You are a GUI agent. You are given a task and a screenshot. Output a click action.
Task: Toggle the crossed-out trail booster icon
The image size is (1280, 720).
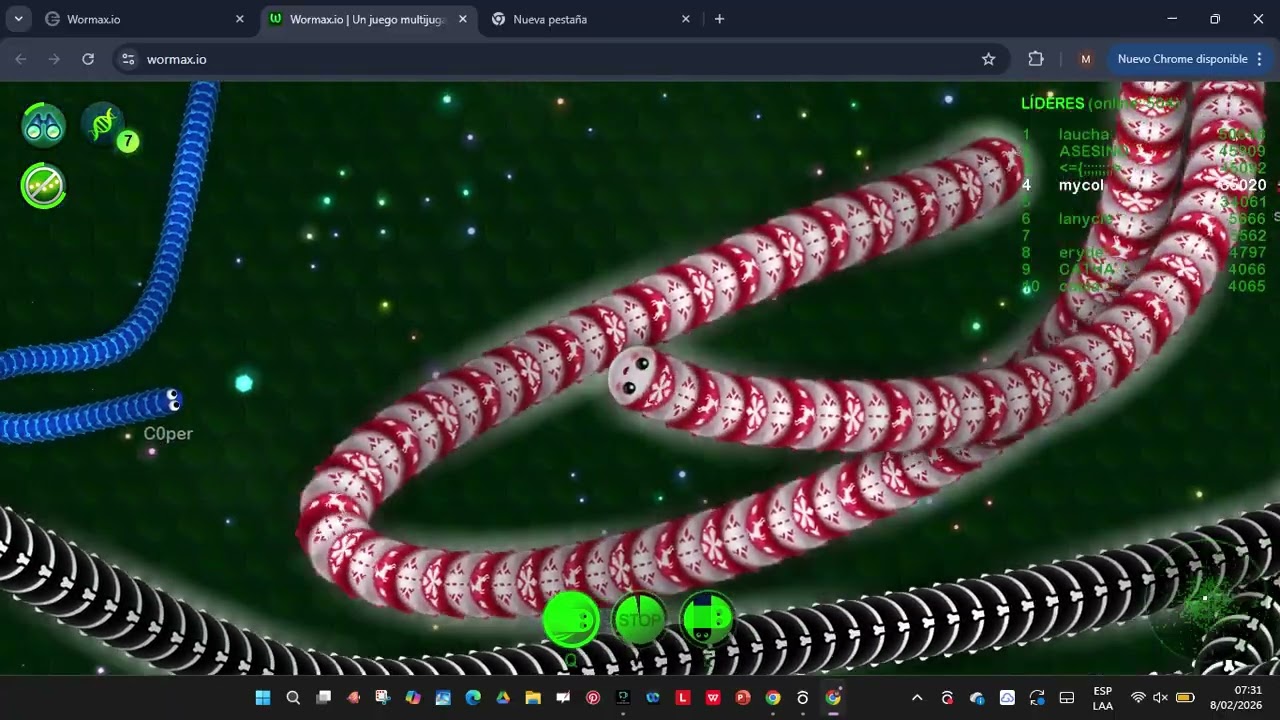[x=44, y=186]
